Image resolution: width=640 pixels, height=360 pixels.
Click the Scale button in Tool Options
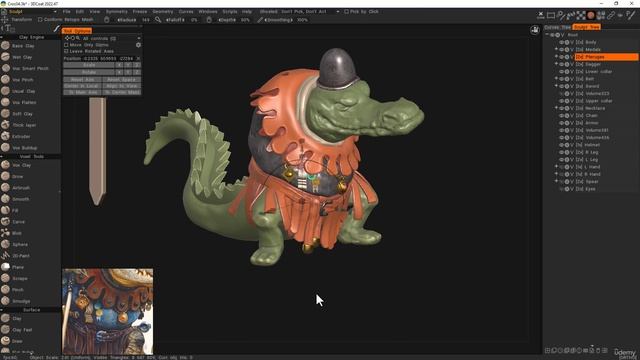(x=89, y=65)
